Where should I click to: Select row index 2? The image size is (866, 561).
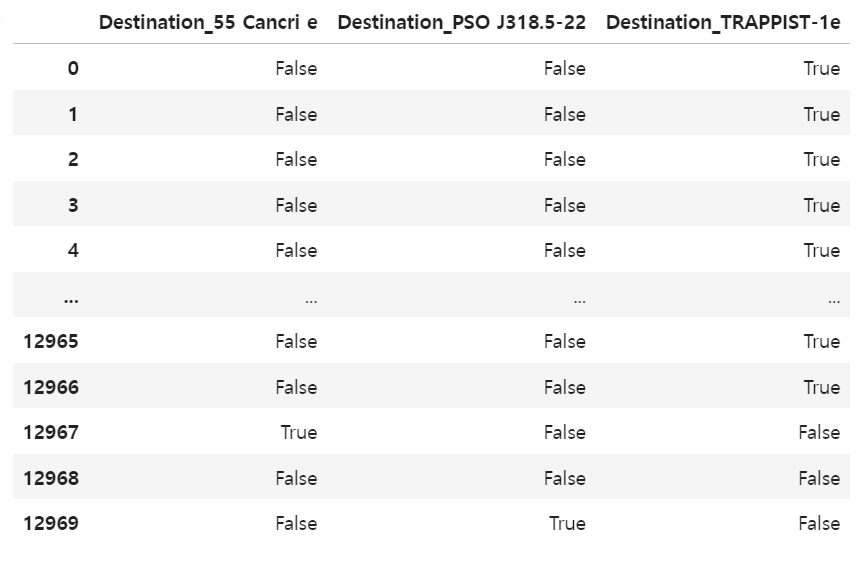tap(73, 160)
